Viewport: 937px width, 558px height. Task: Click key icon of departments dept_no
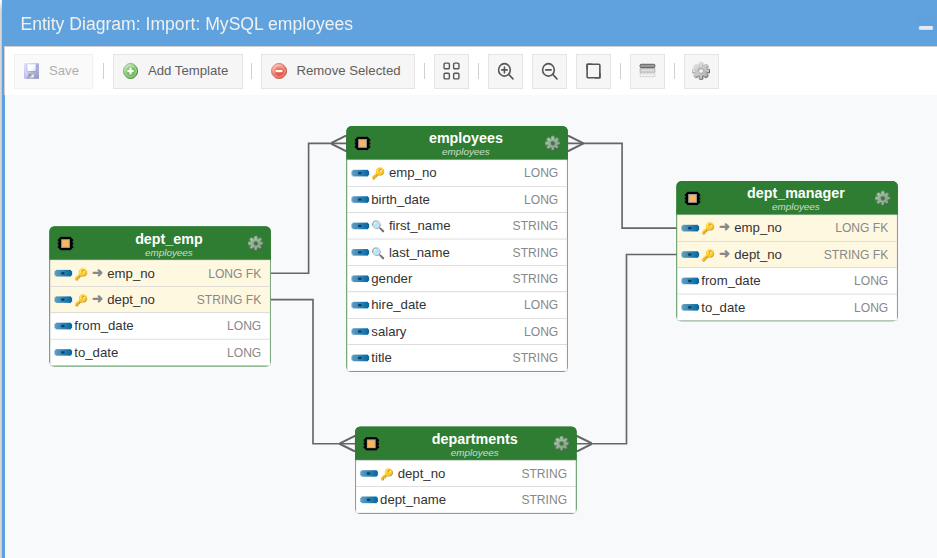pyautogui.click(x=387, y=474)
